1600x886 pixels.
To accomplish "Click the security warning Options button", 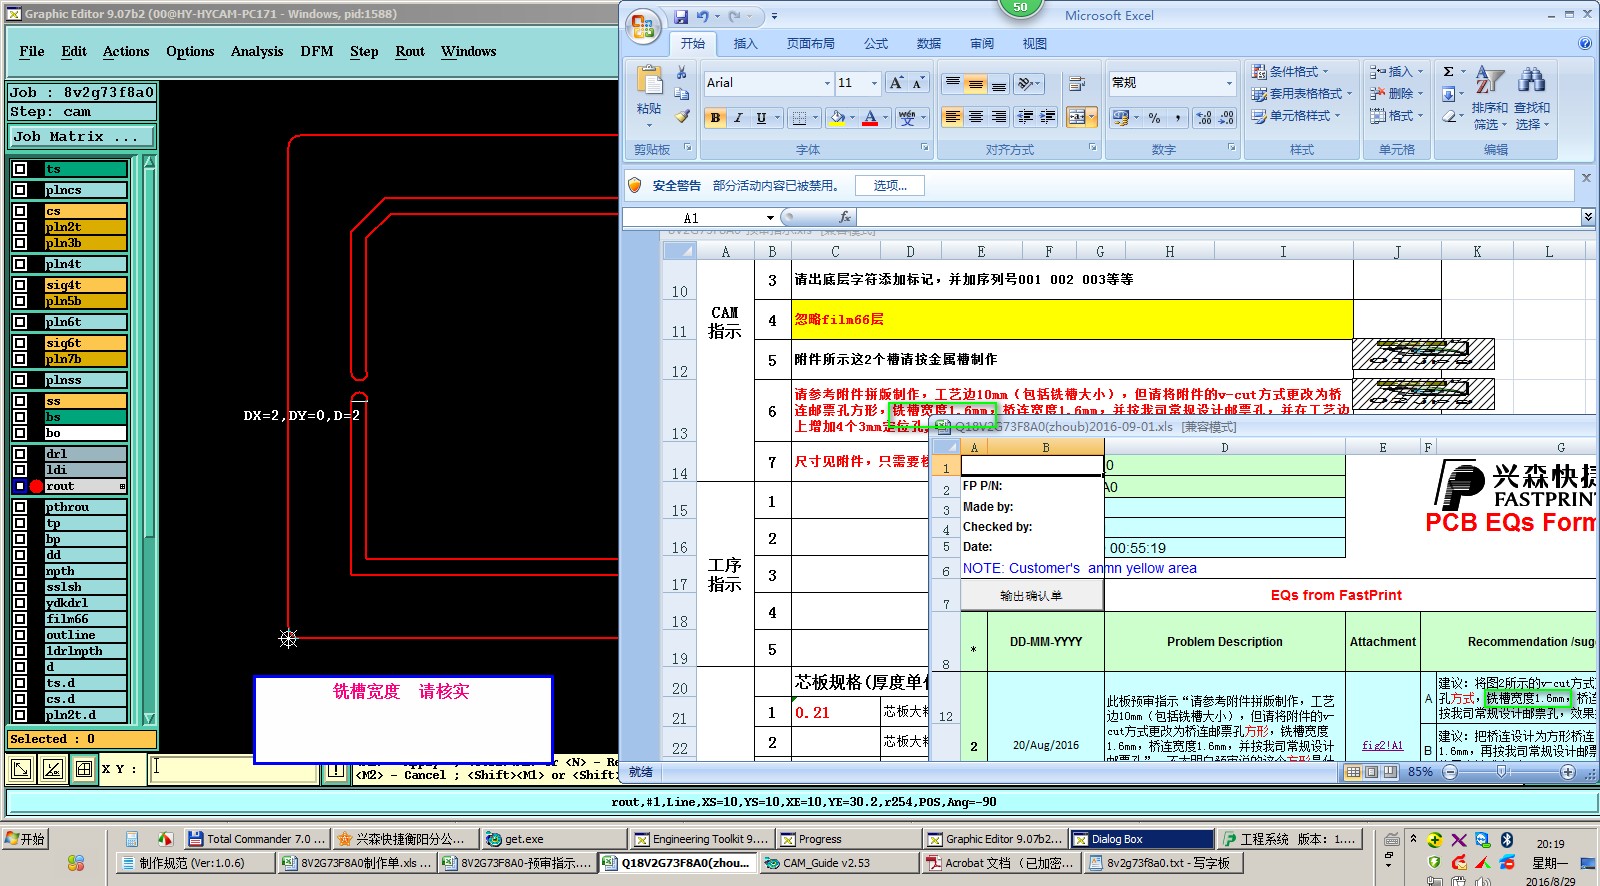I will 890,186.
